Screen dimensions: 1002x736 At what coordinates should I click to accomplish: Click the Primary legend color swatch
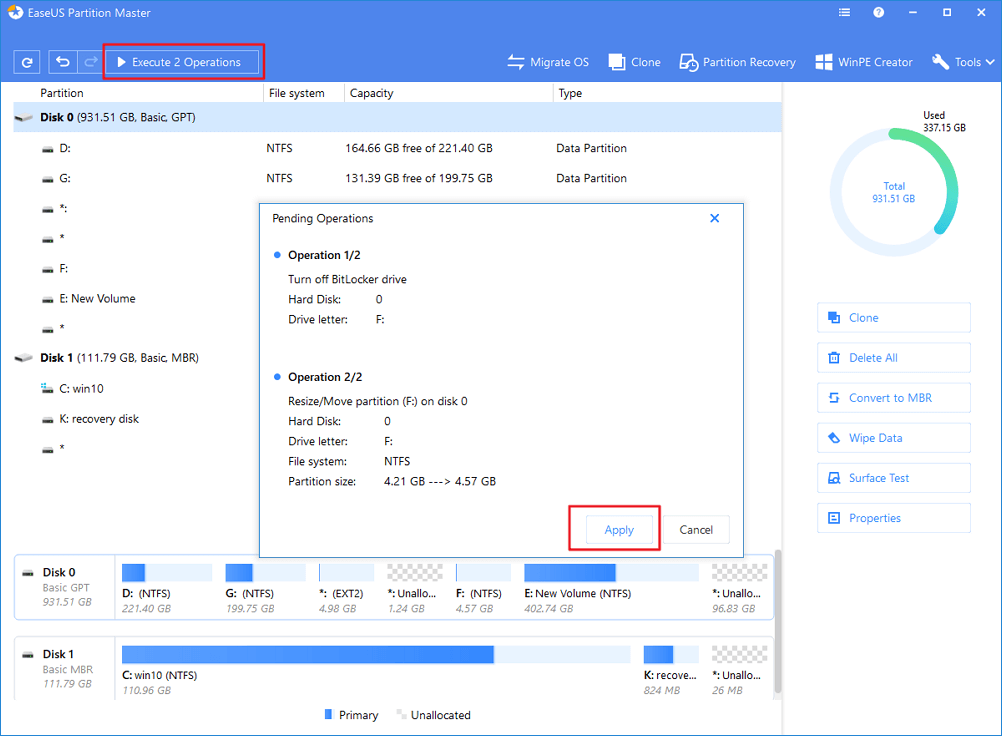tap(328, 714)
